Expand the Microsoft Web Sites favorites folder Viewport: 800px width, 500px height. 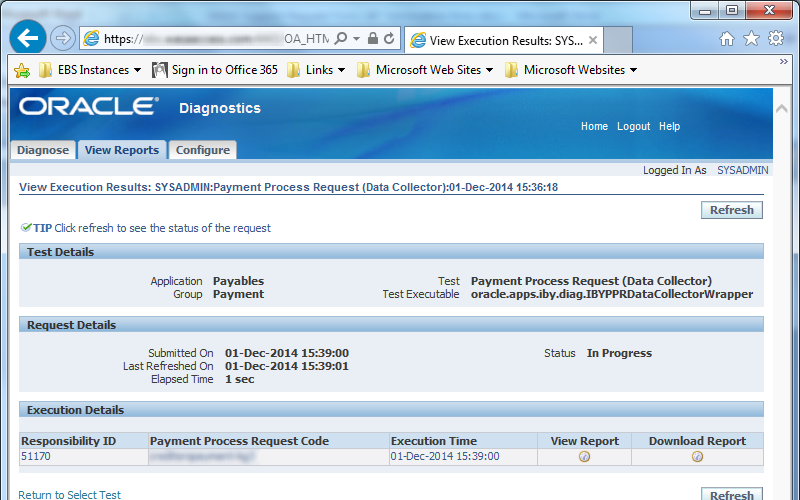[425, 70]
